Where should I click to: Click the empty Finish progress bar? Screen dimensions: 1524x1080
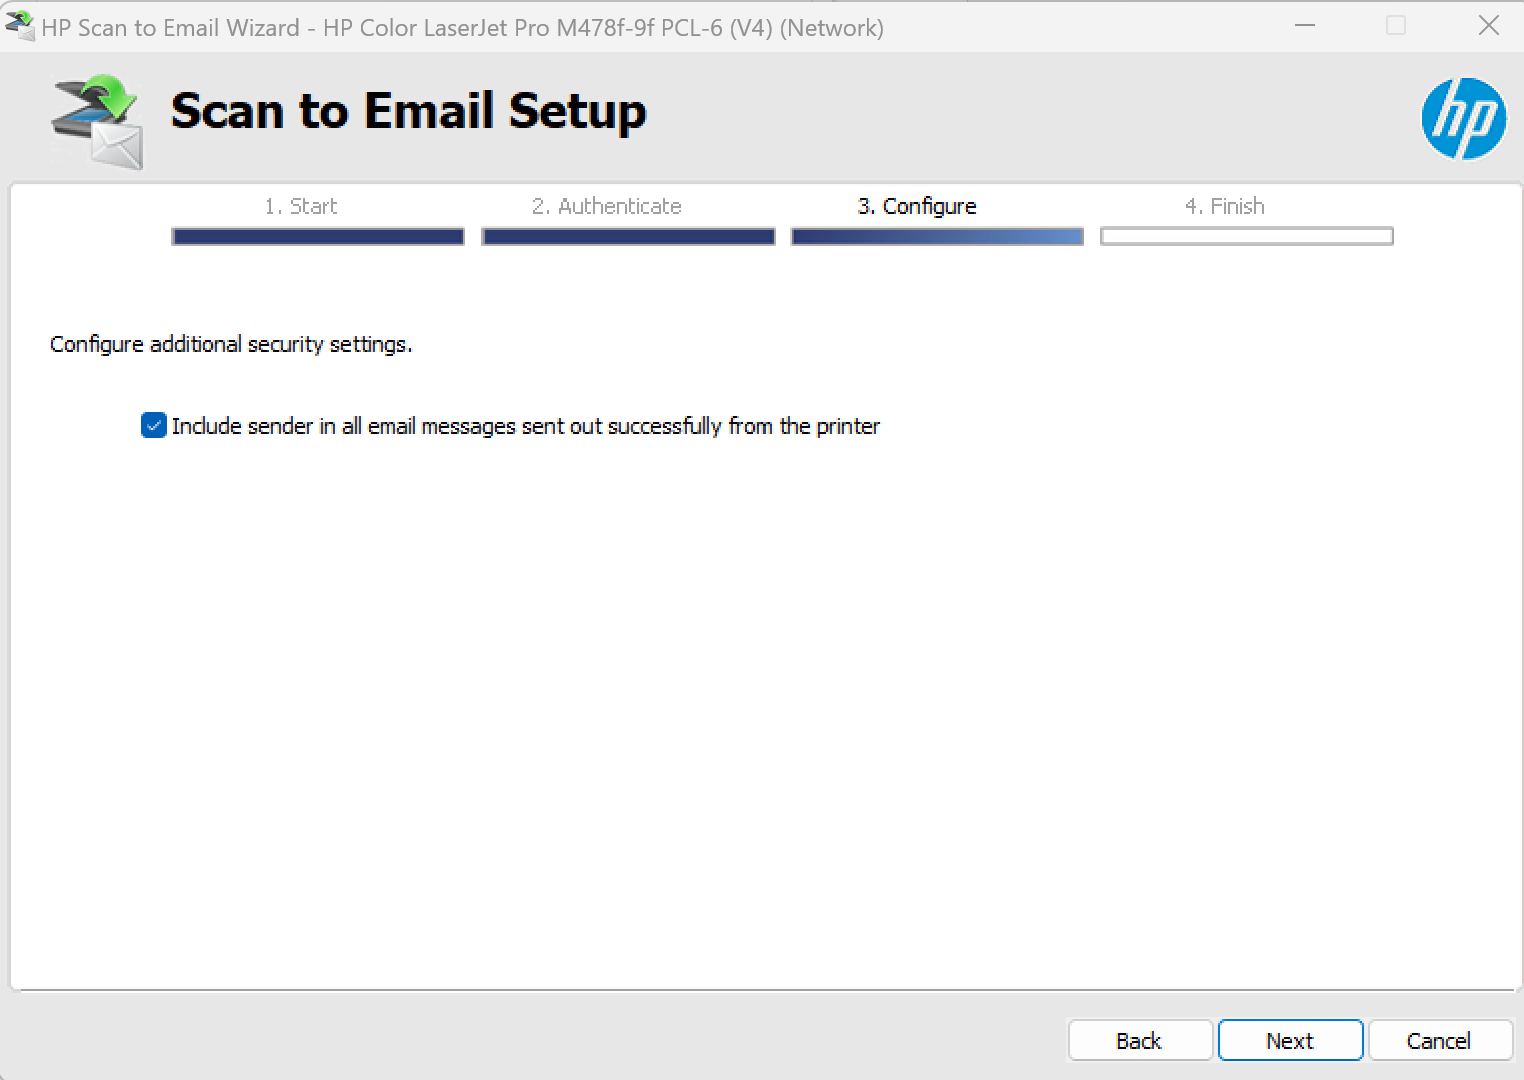1246,236
